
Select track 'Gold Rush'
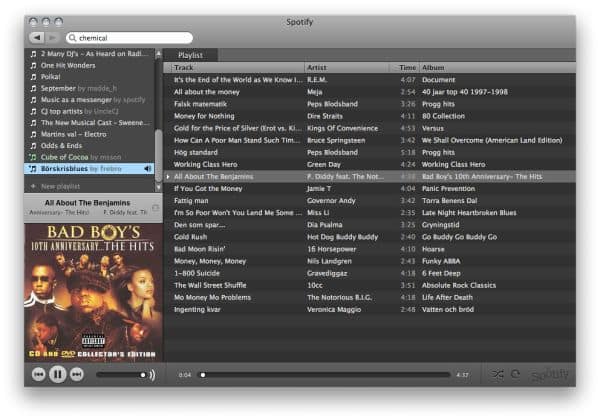[190, 237]
